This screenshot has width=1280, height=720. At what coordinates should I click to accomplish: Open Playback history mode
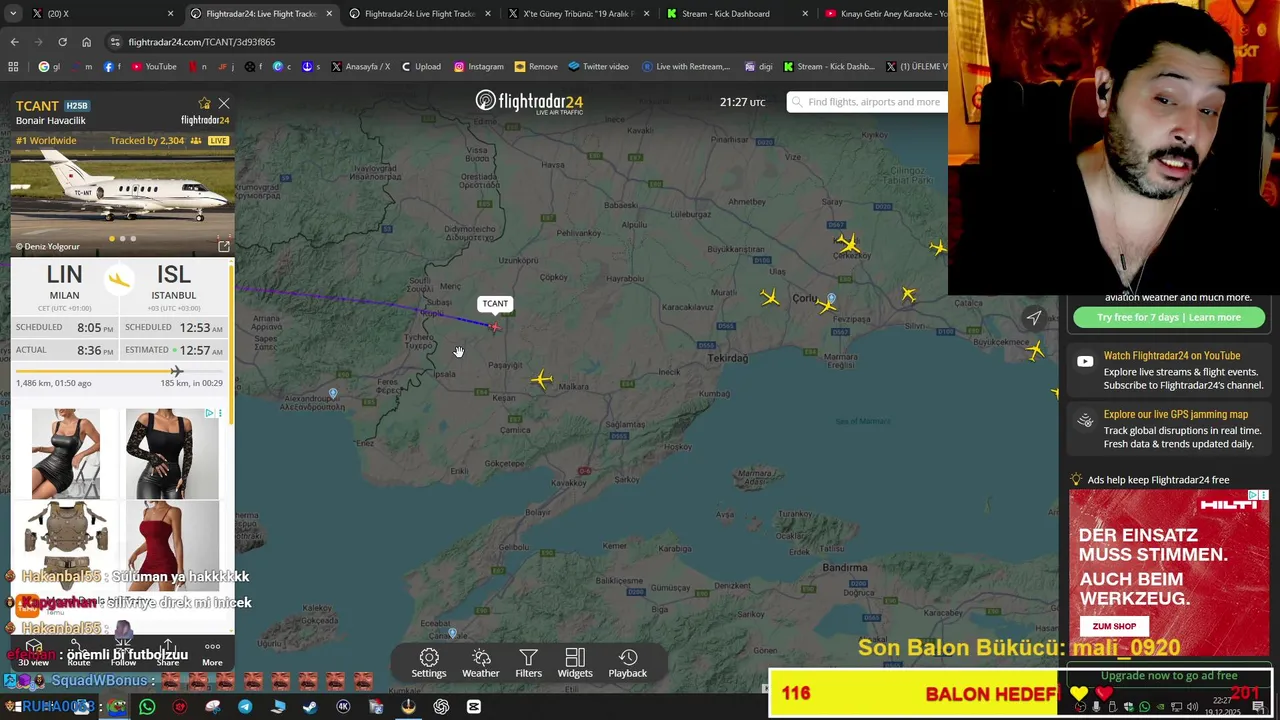pos(628,663)
